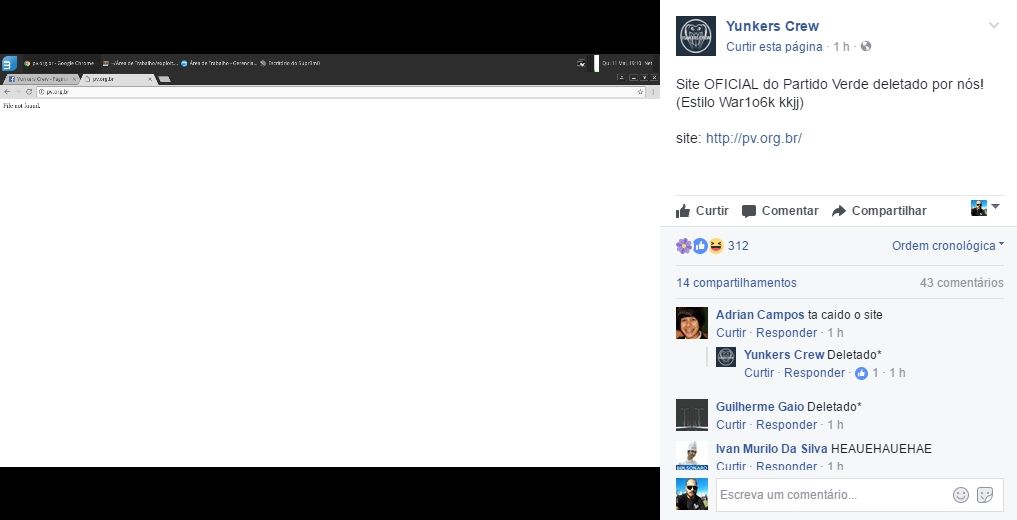The width and height of the screenshot is (1017, 520).
Task: Open the Ordem cronológica sort dropdown
Action: (948, 246)
